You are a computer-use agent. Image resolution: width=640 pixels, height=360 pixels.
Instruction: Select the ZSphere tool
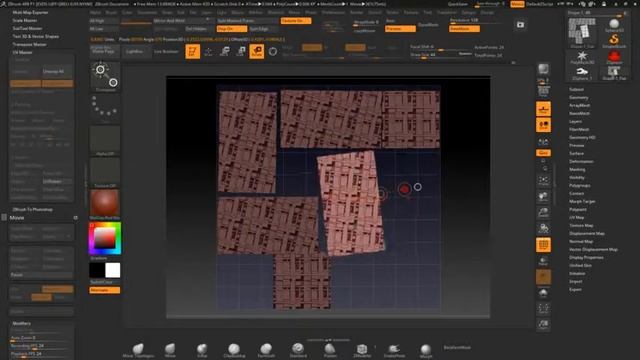[582, 73]
